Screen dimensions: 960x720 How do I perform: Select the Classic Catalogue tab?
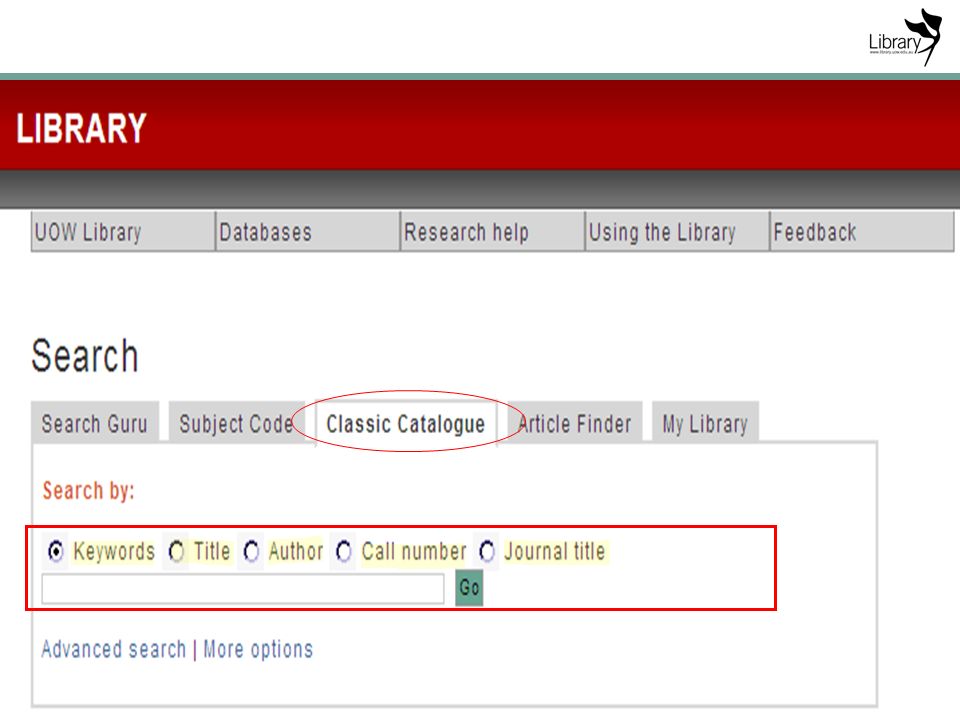(405, 423)
